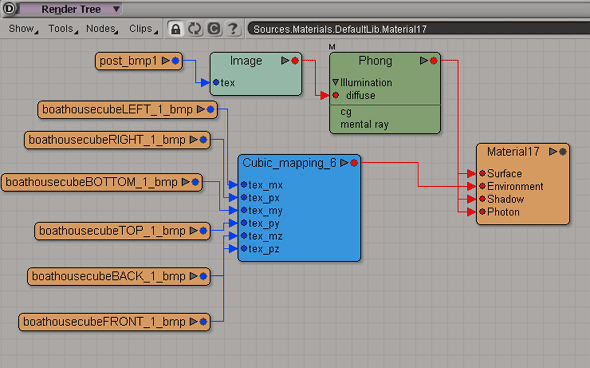Click the tex_my input port
Viewport: 590px width, 368px height.
pyautogui.click(x=244, y=210)
